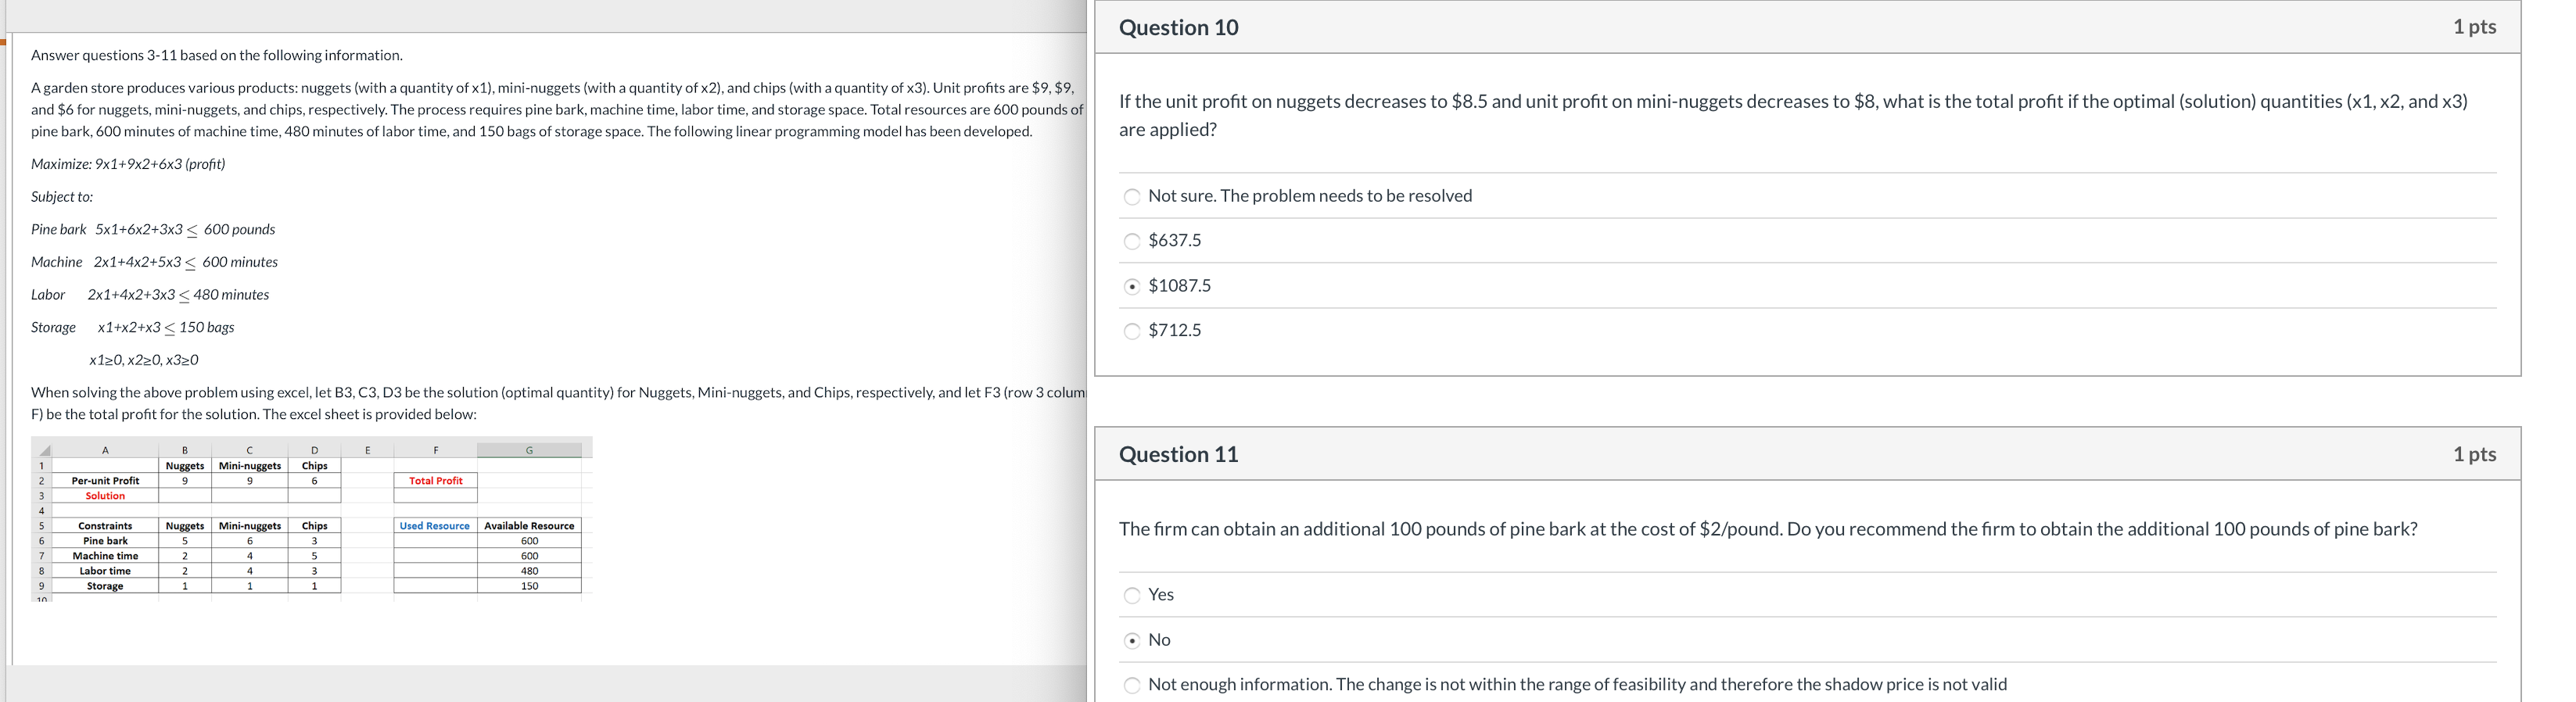Click Pine bark constraint equation line
2576x702 pixels.
click(153, 229)
